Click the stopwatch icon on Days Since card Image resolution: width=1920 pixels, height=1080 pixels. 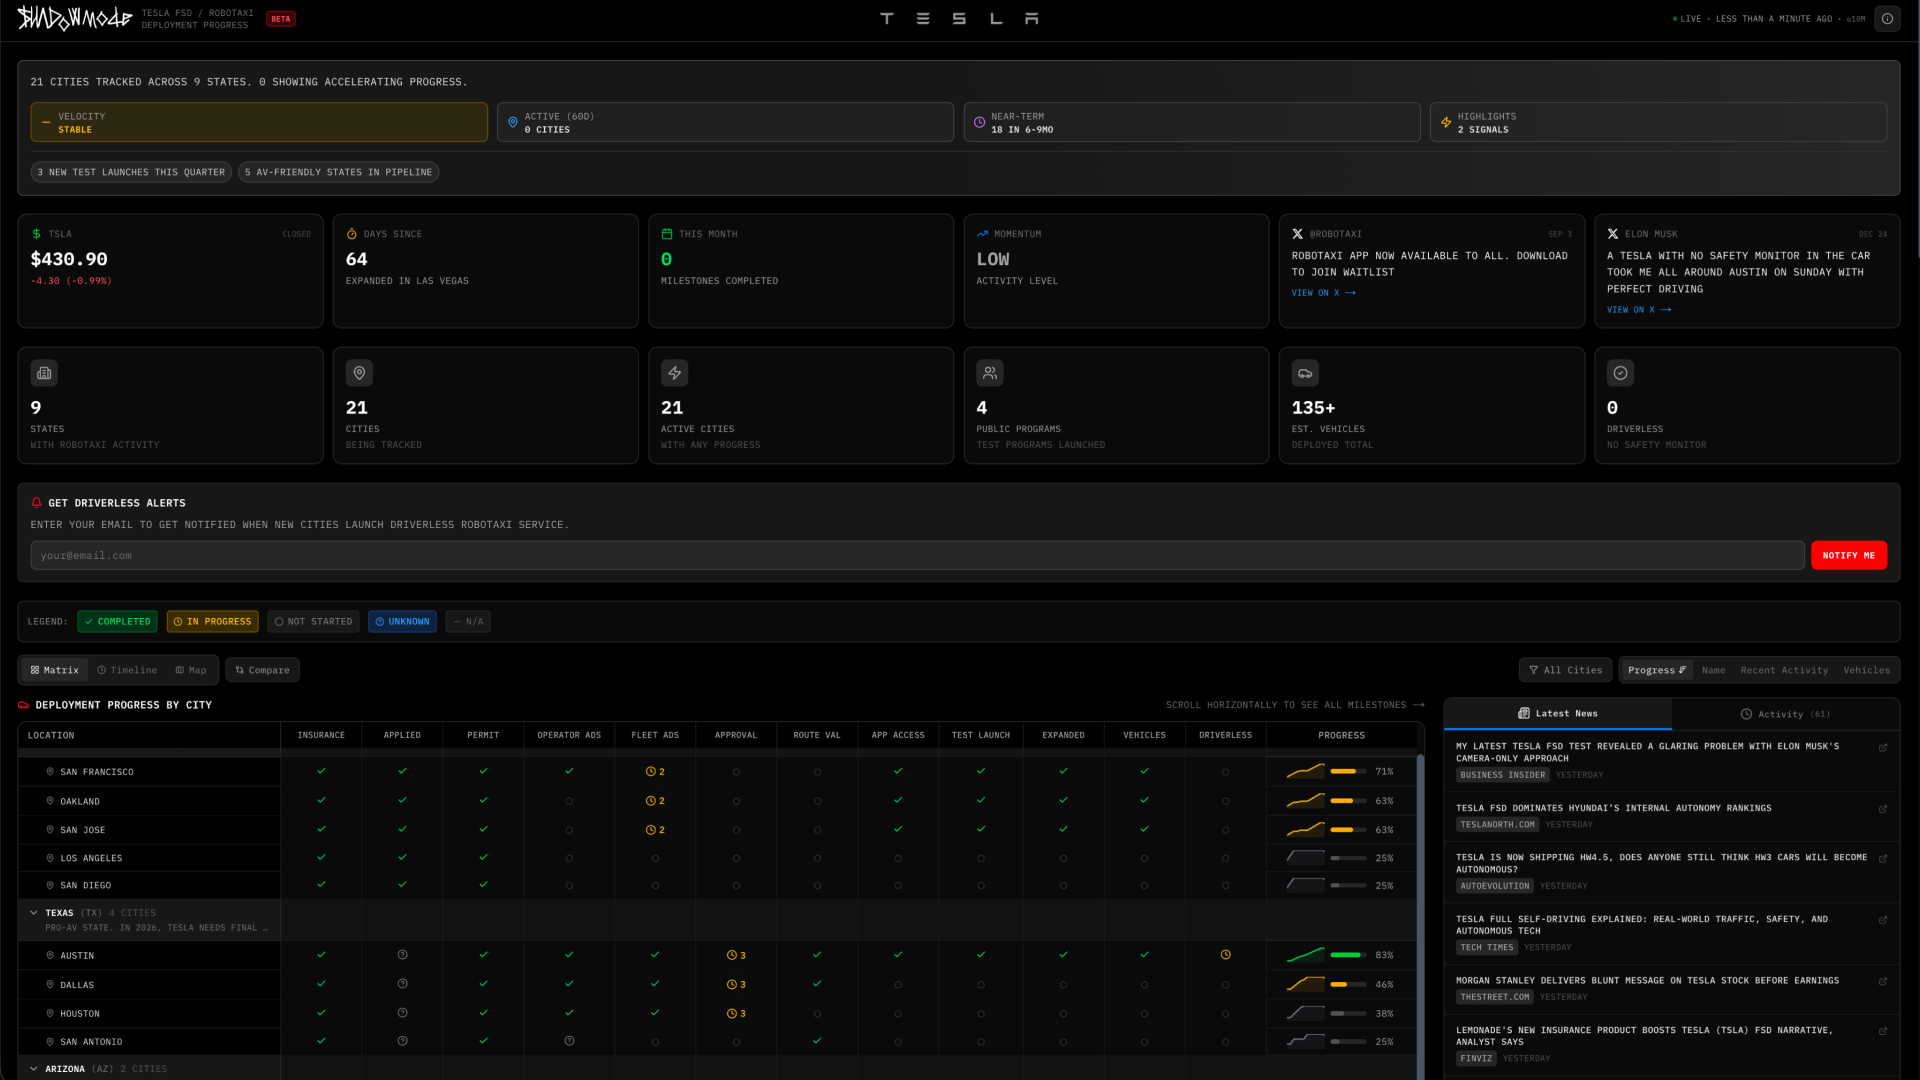click(352, 234)
